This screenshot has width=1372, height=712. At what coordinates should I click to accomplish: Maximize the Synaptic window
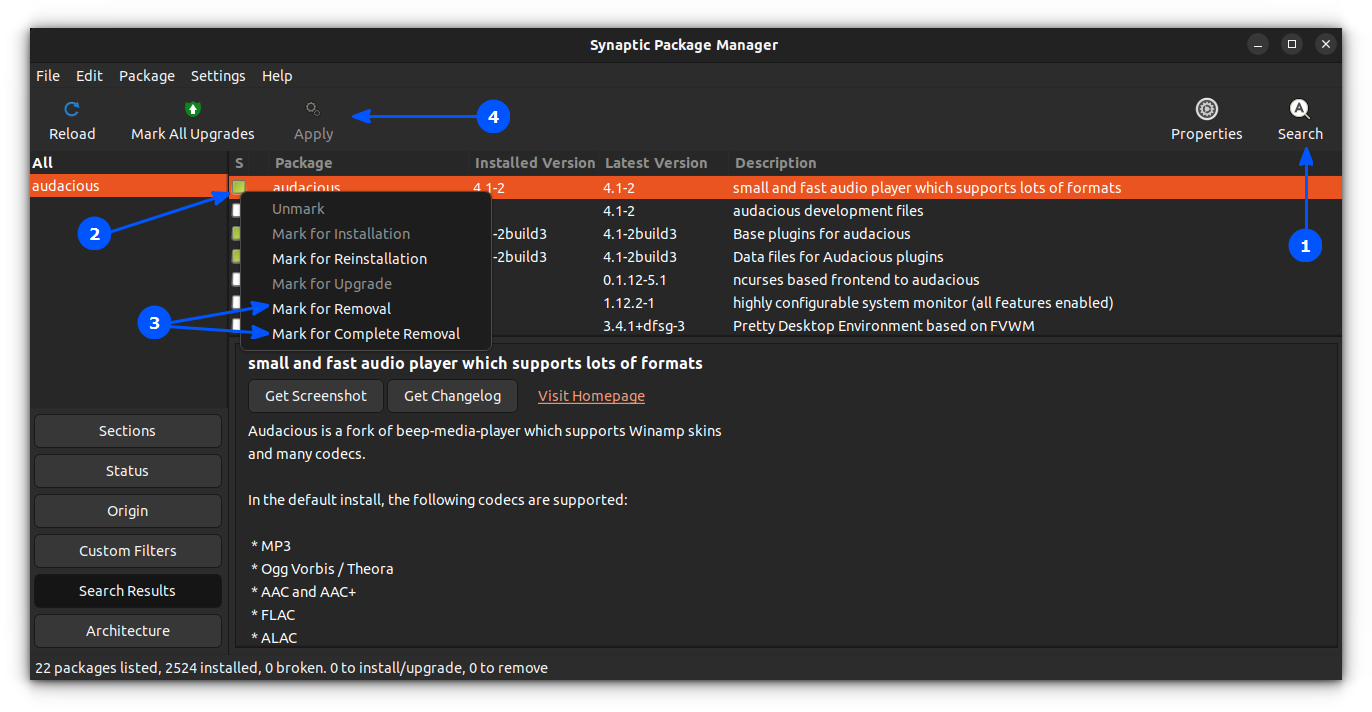coord(1292,44)
